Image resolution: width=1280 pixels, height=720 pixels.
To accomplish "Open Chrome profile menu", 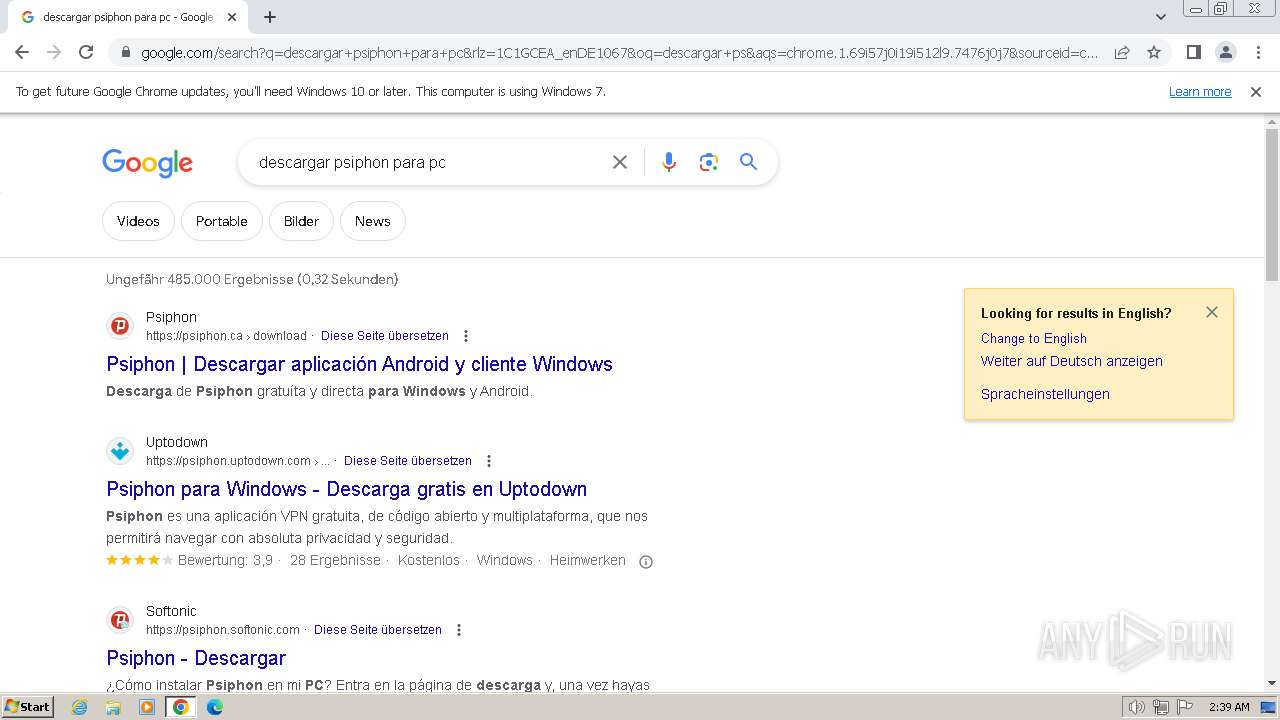I will click(1225, 52).
